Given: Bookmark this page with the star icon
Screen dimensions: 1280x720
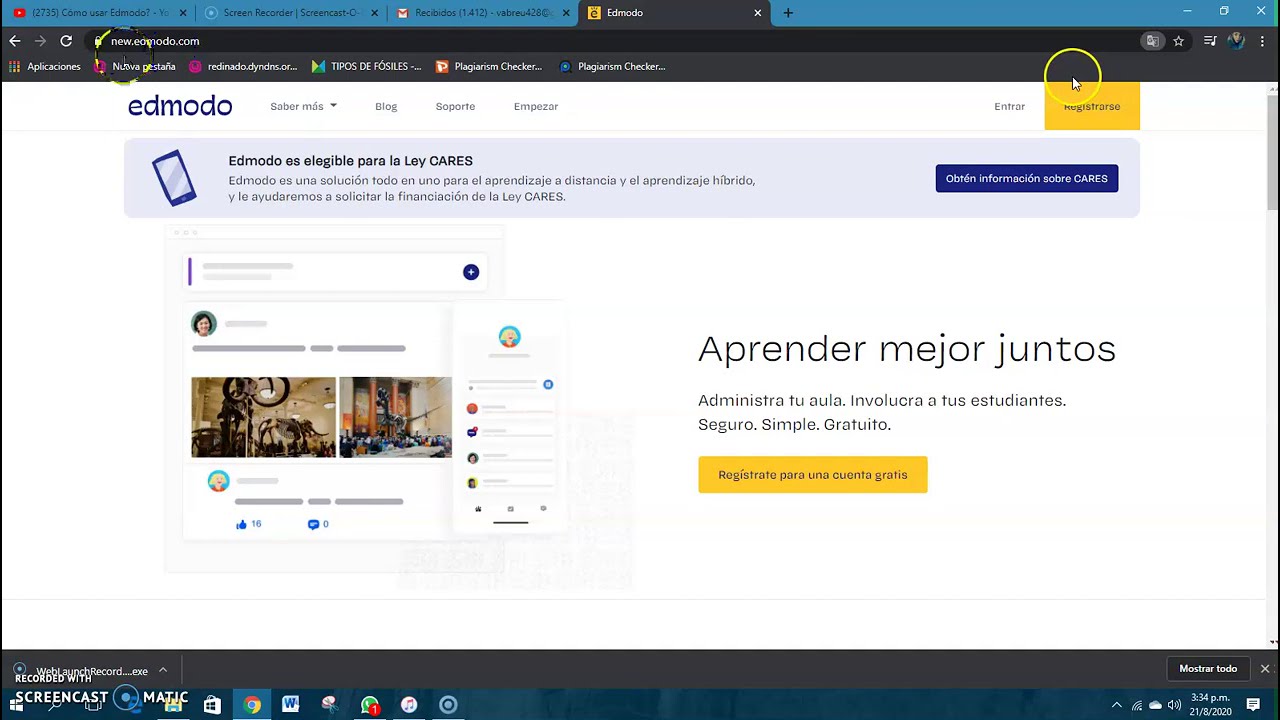Looking at the screenshot, I should coord(1179,41).
